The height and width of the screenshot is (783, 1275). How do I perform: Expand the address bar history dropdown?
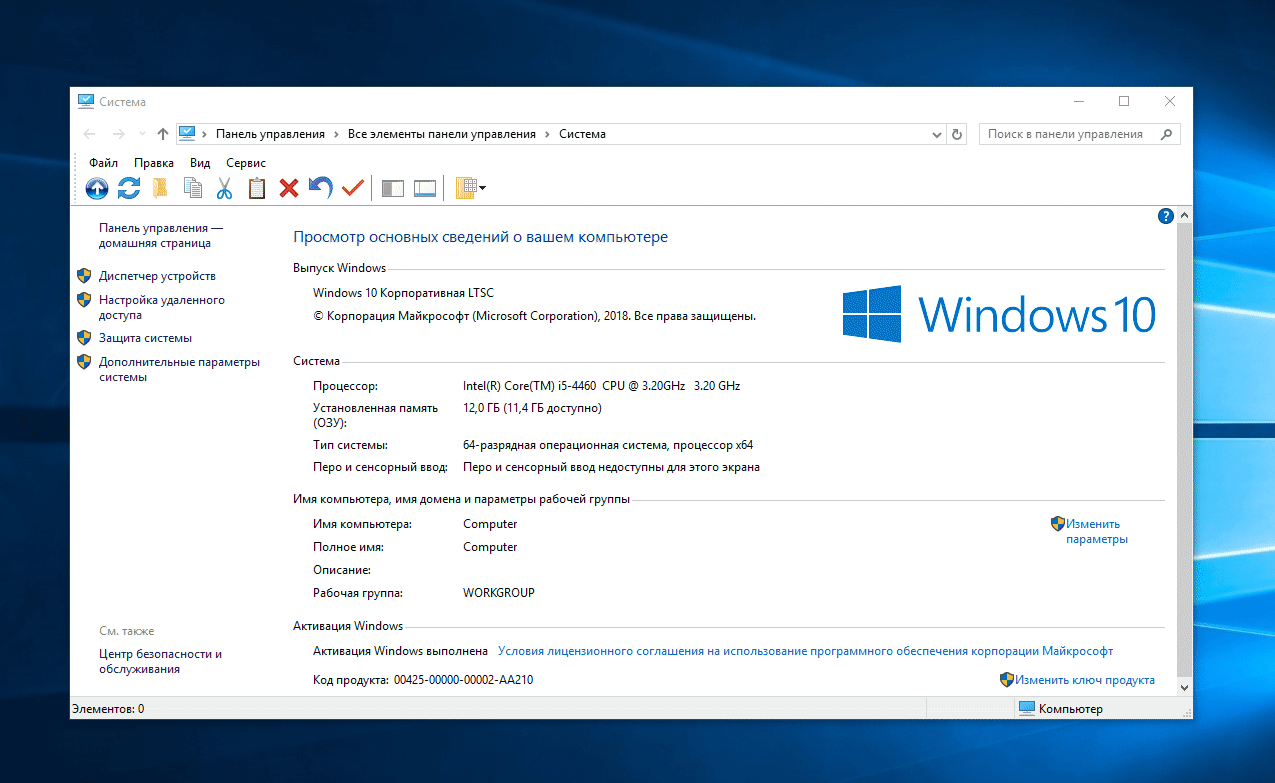[x=937, y=134]
